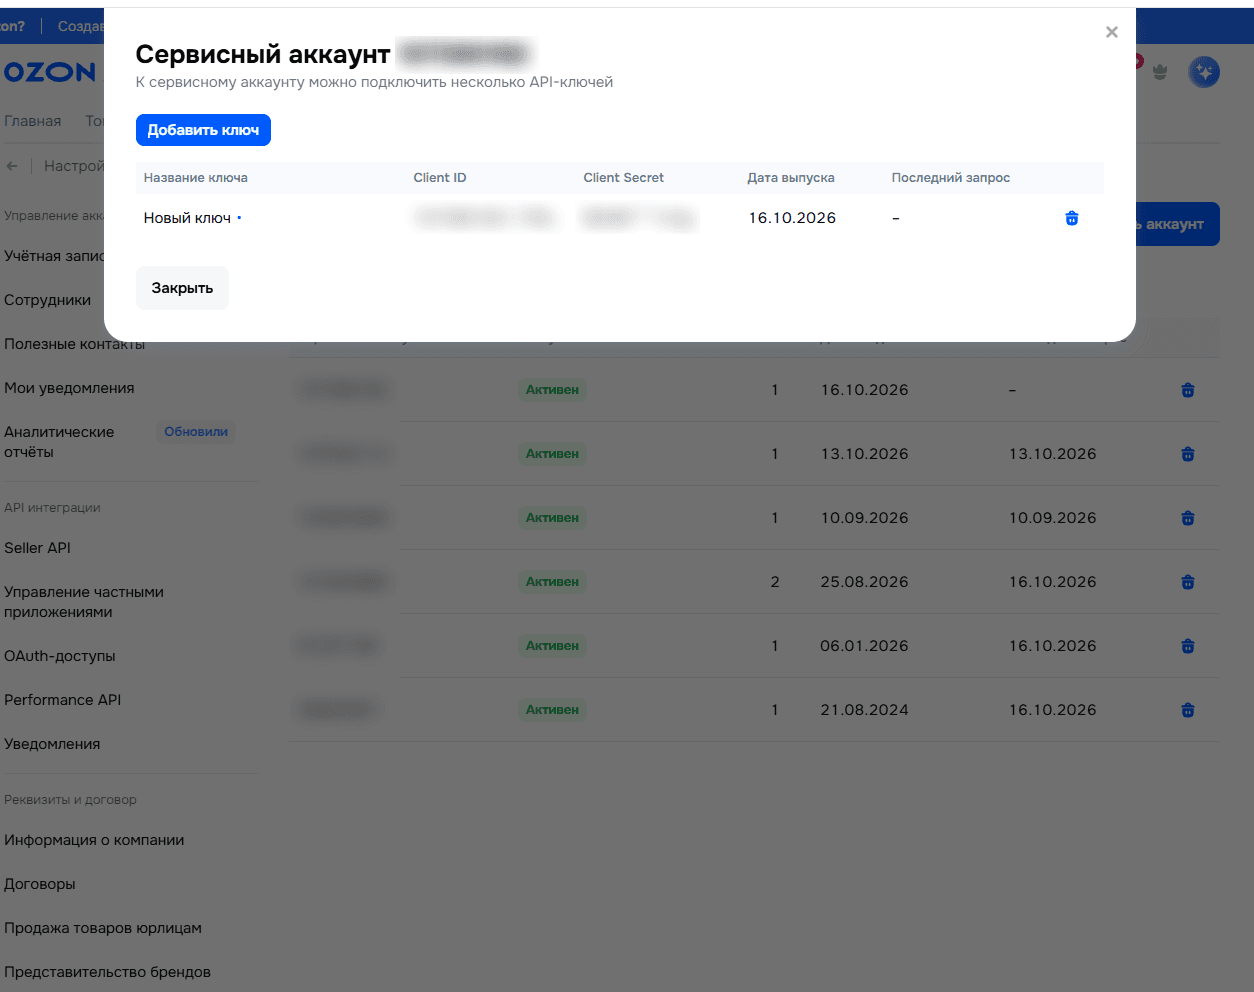
Task: Open 'Договоры' in the sidebar
Action: pos(40,884)
